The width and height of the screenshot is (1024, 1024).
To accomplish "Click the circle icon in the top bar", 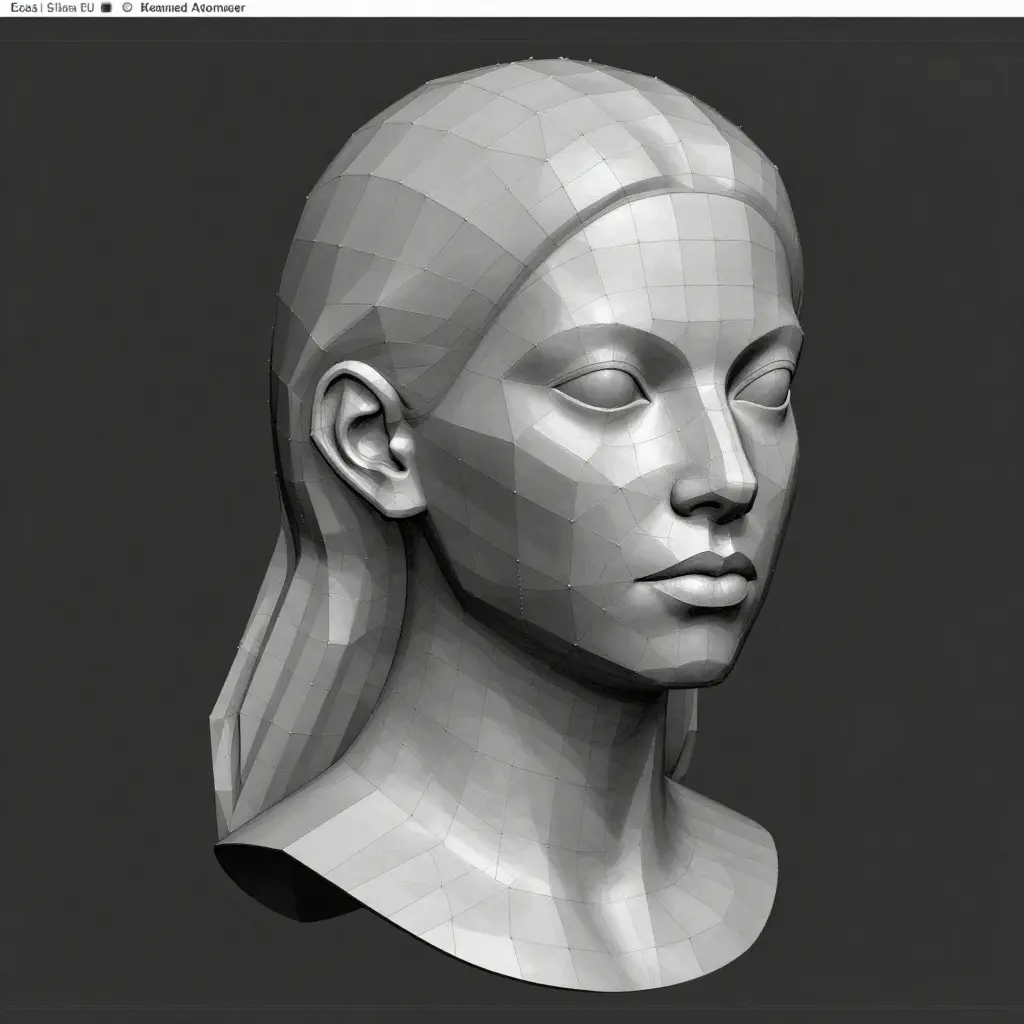I will point(127,7).
